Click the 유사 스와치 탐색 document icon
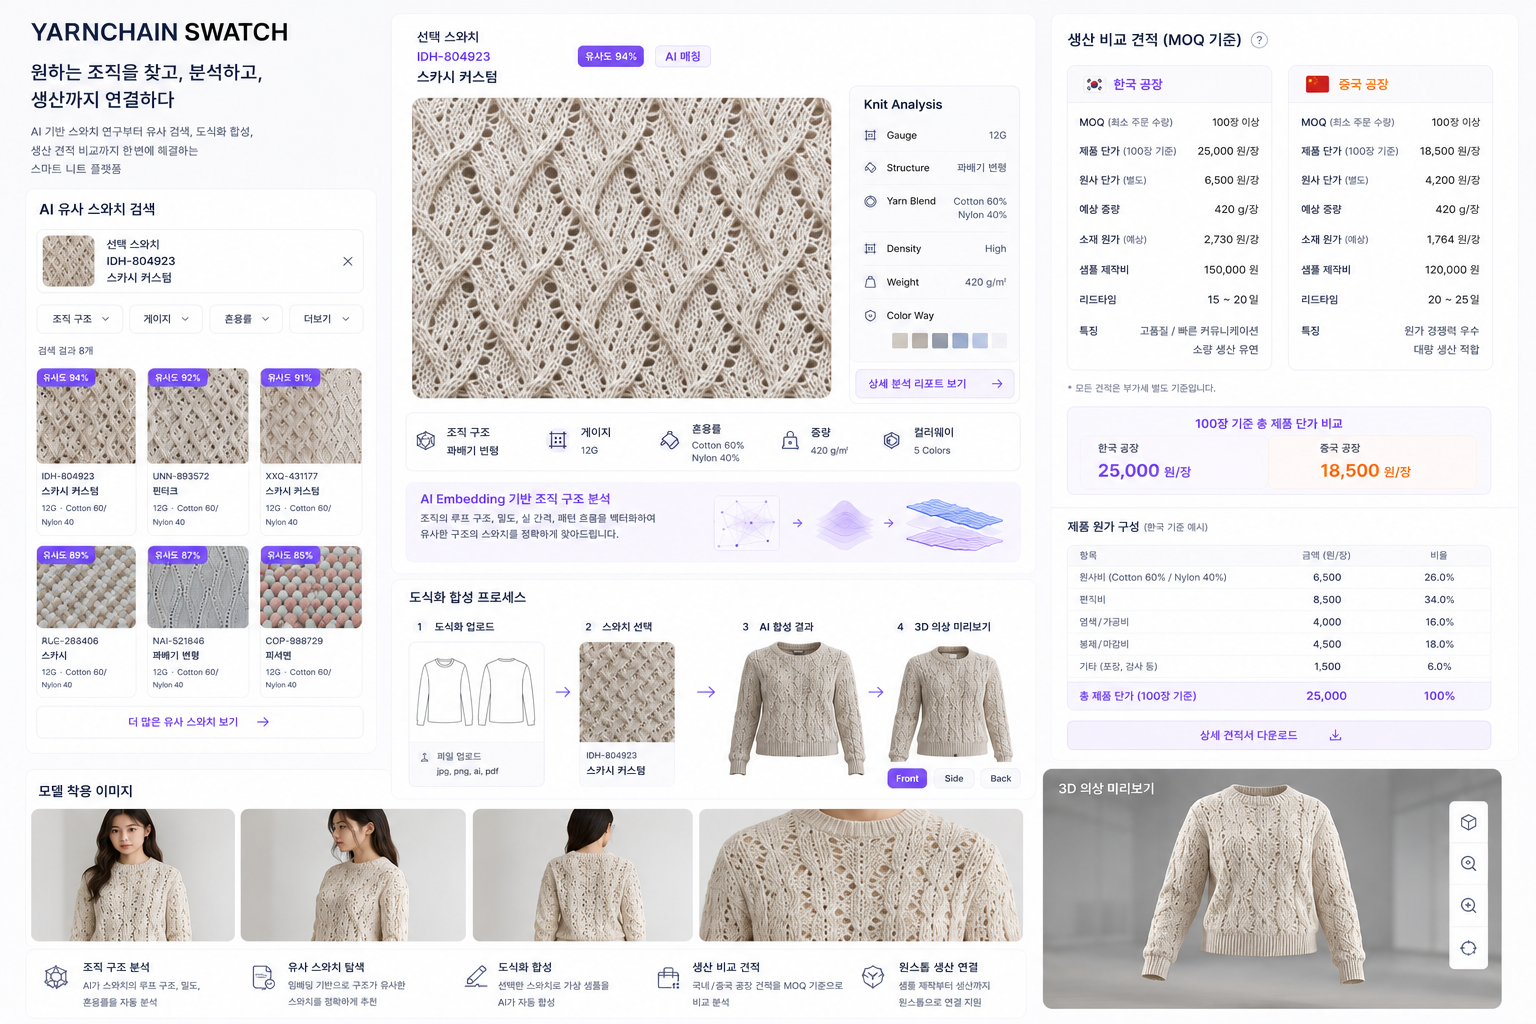 (x=263, y=977)
